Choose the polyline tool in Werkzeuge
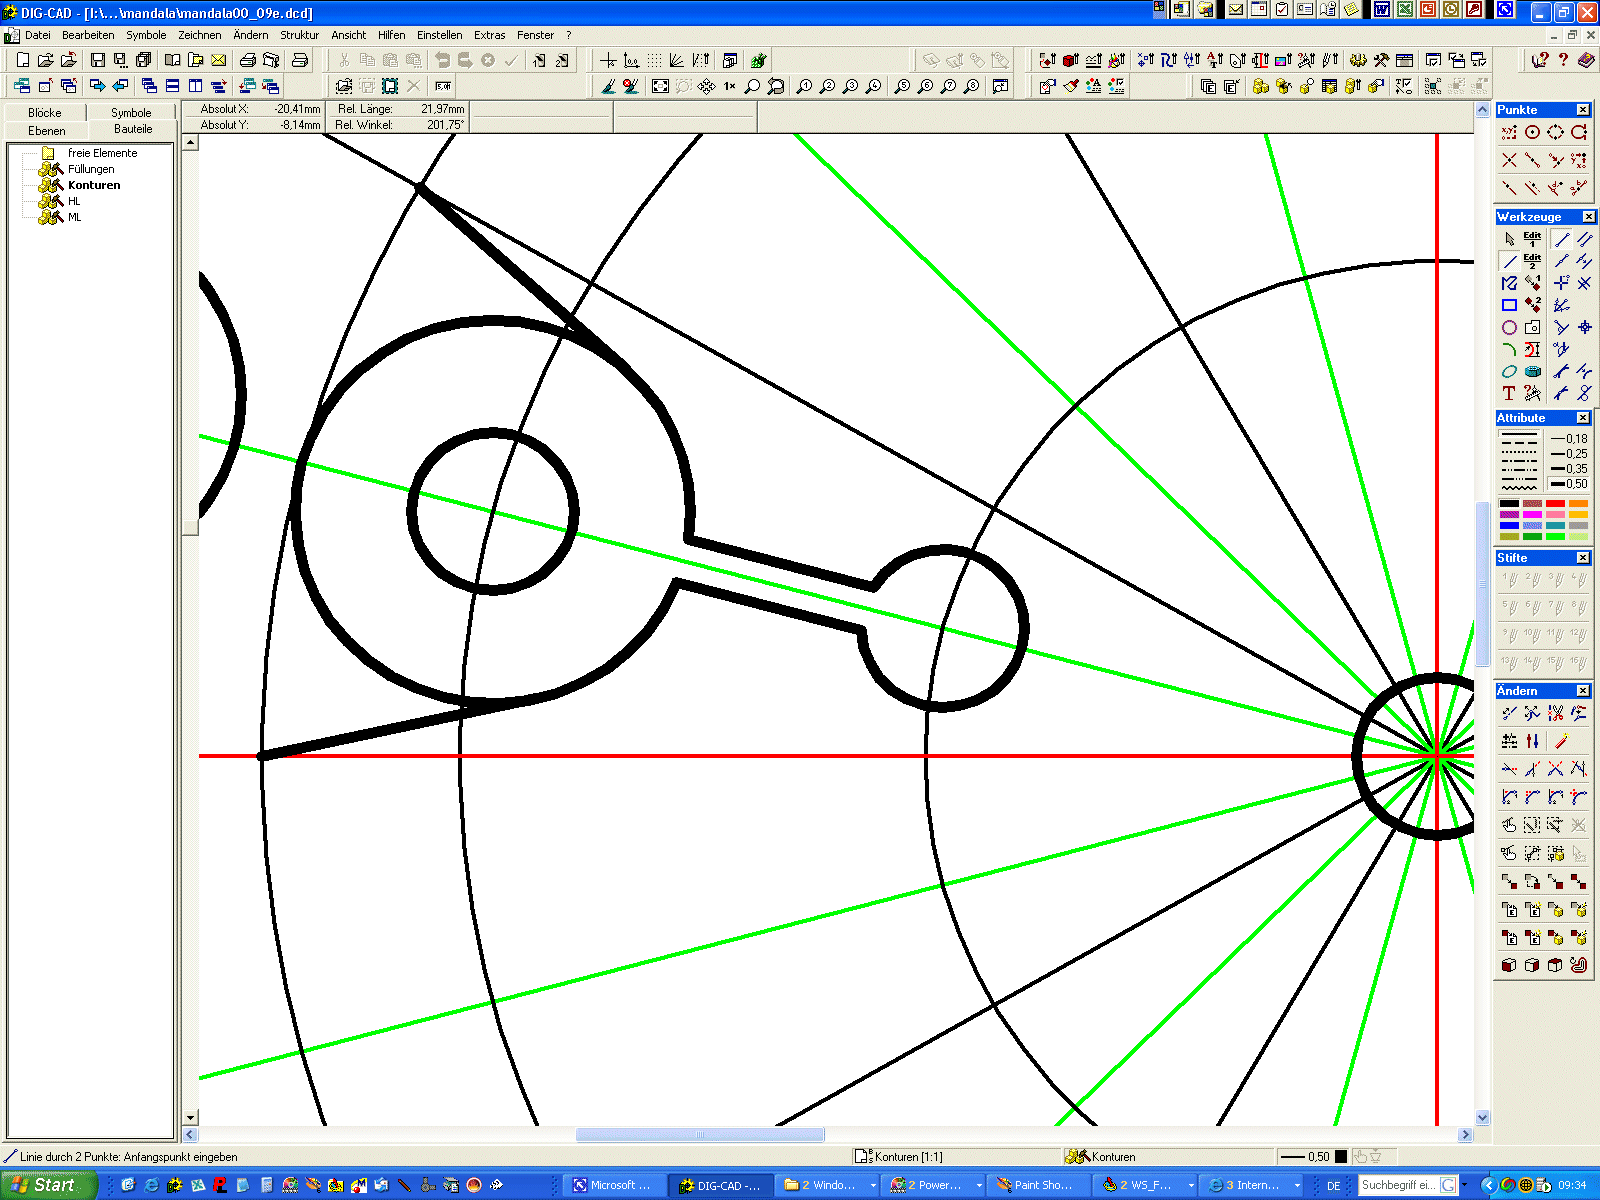The image size is (1600, 1200). click(1509, 283)
